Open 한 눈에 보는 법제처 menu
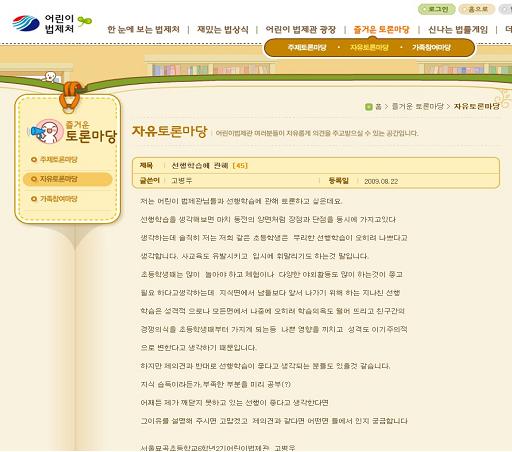Screen dimensions: 512x452 click(144, 30)
